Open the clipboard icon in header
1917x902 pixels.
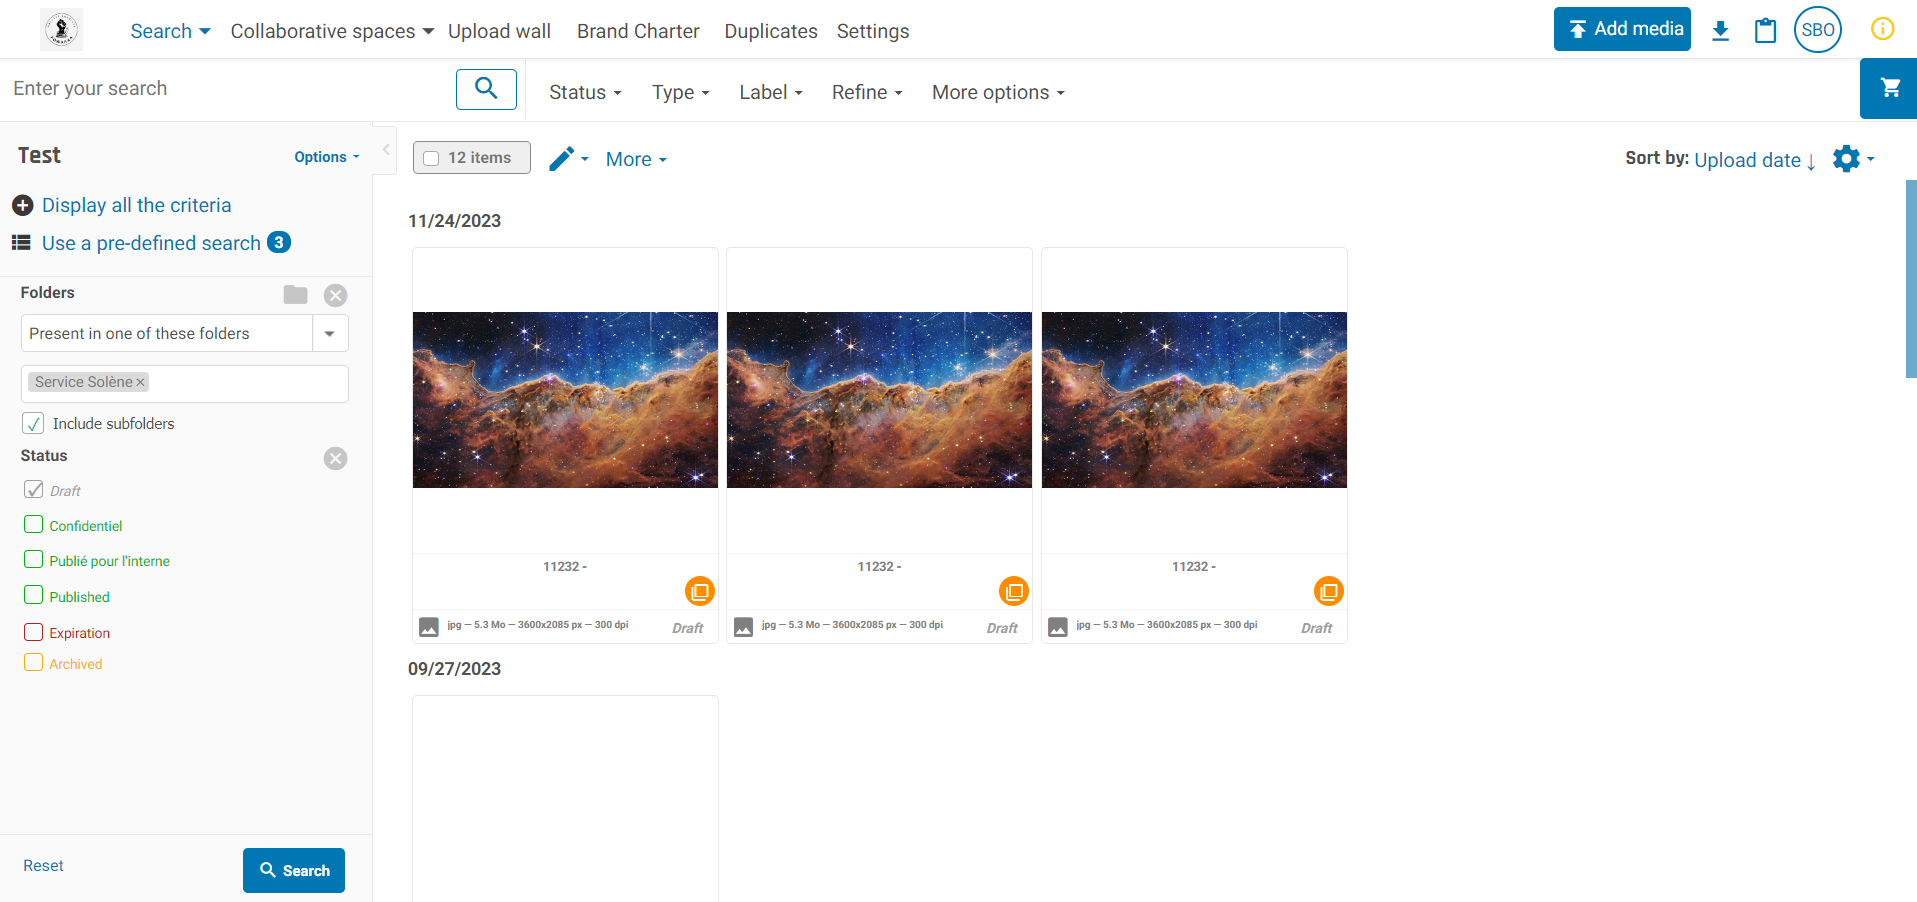tap(1766, 30)
